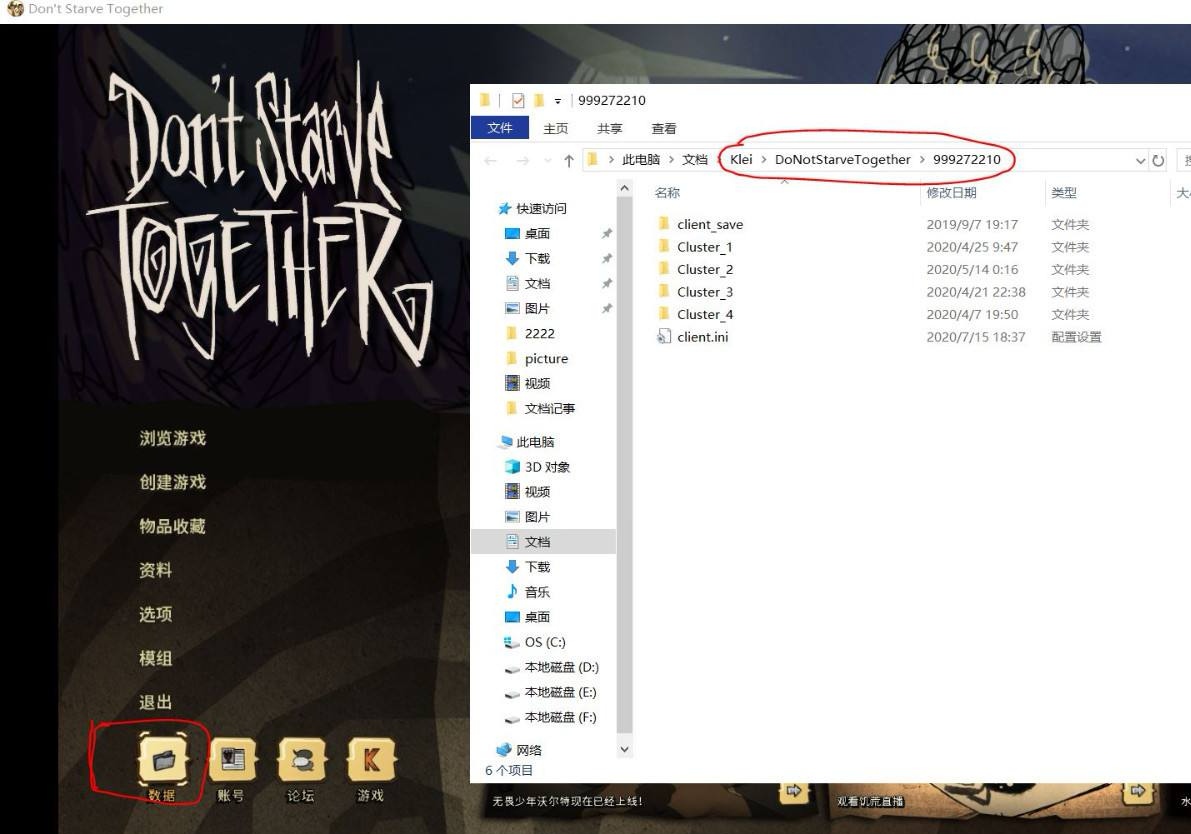Sort files by 类型 column
The image size is (1191, 834).
pos(1064,193)
